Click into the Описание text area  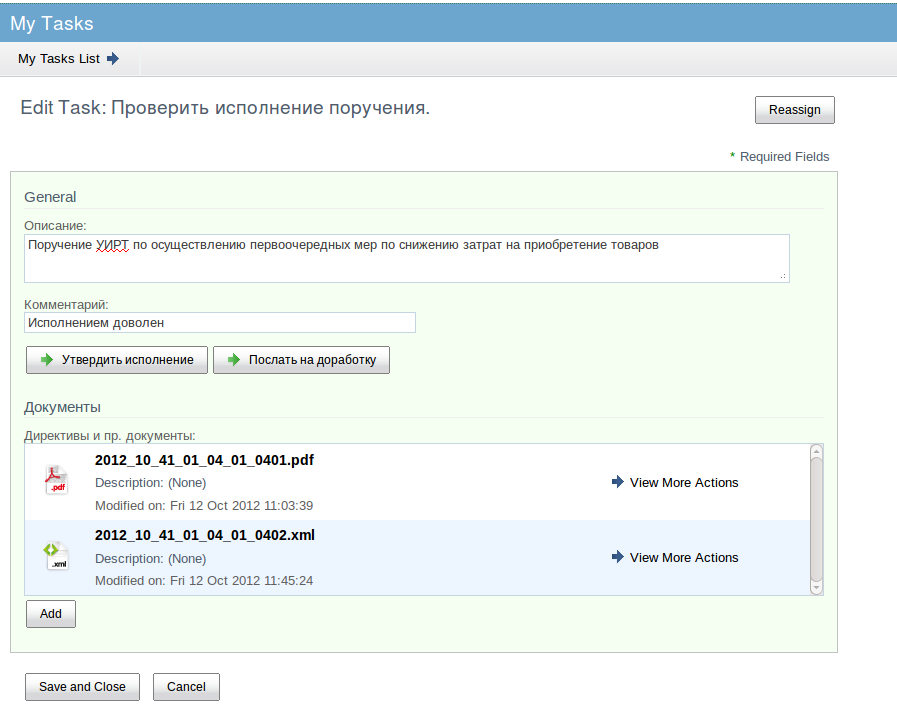407,259
